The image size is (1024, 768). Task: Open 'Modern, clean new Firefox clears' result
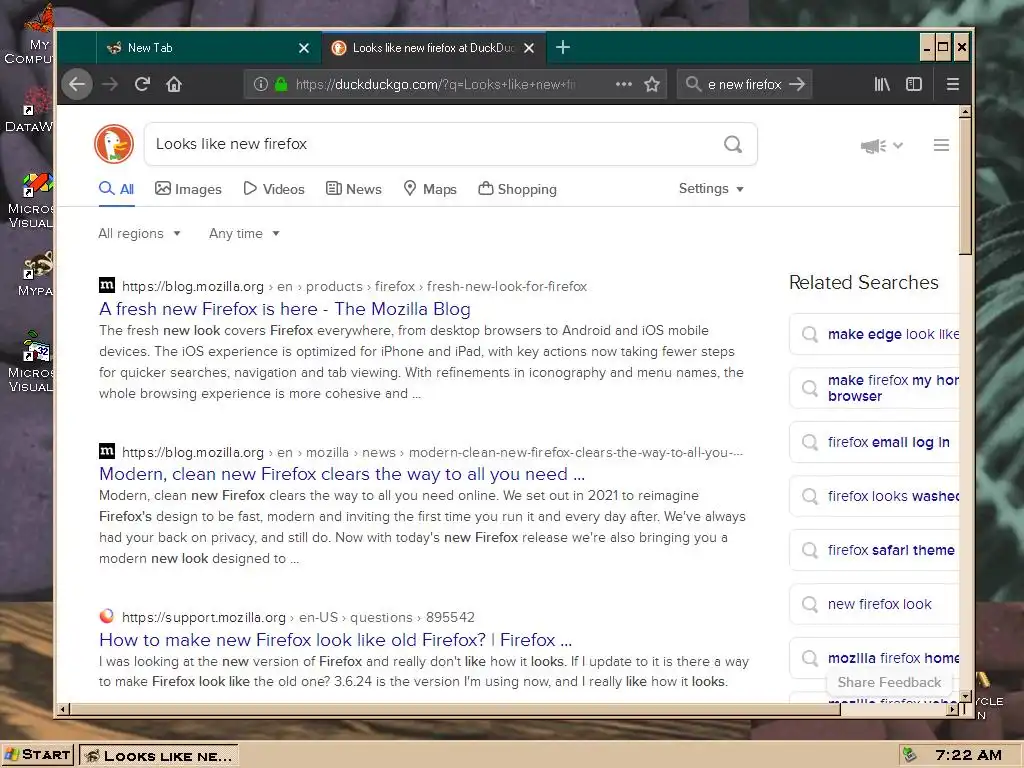tap(342, 473)
